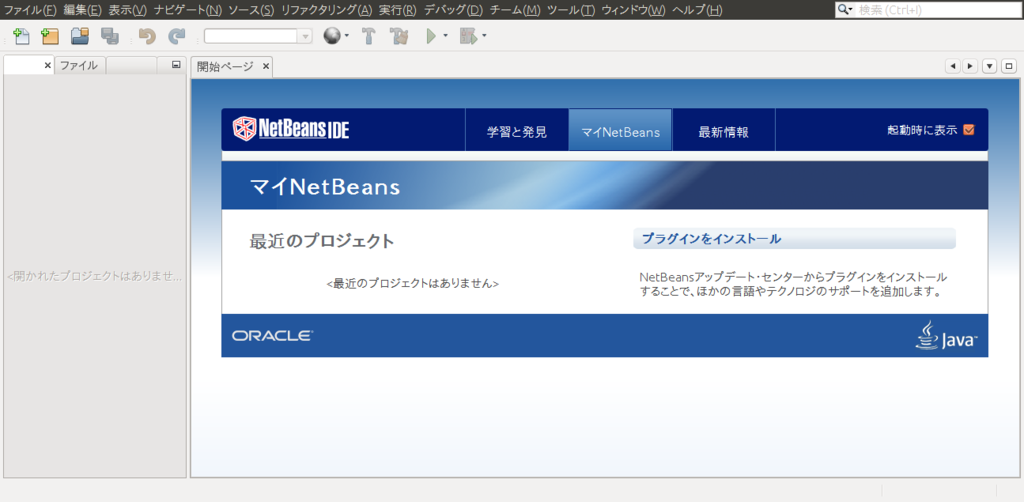Screen dimensions: 1024x502
Task: Expand the Run Project dropdown arrow
Action: click(445, 37)
